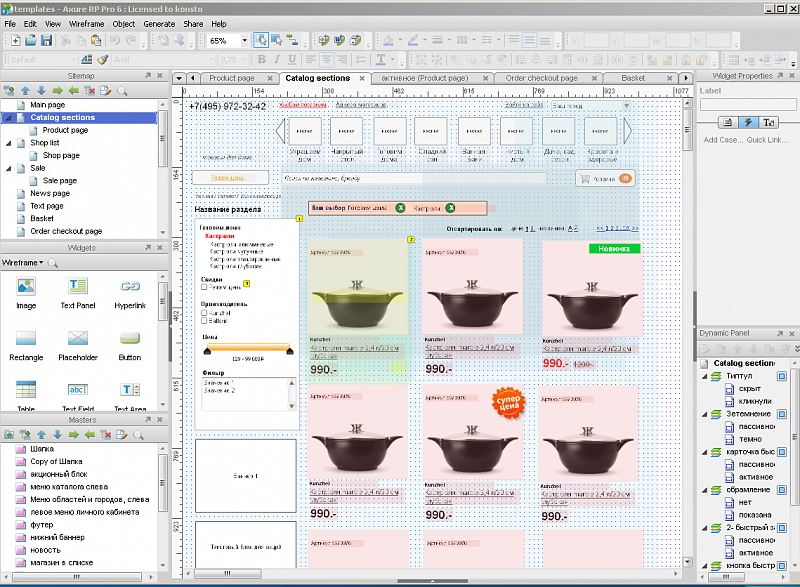Click the Open file folder icon
800x587 pixels.
[30, 40]
